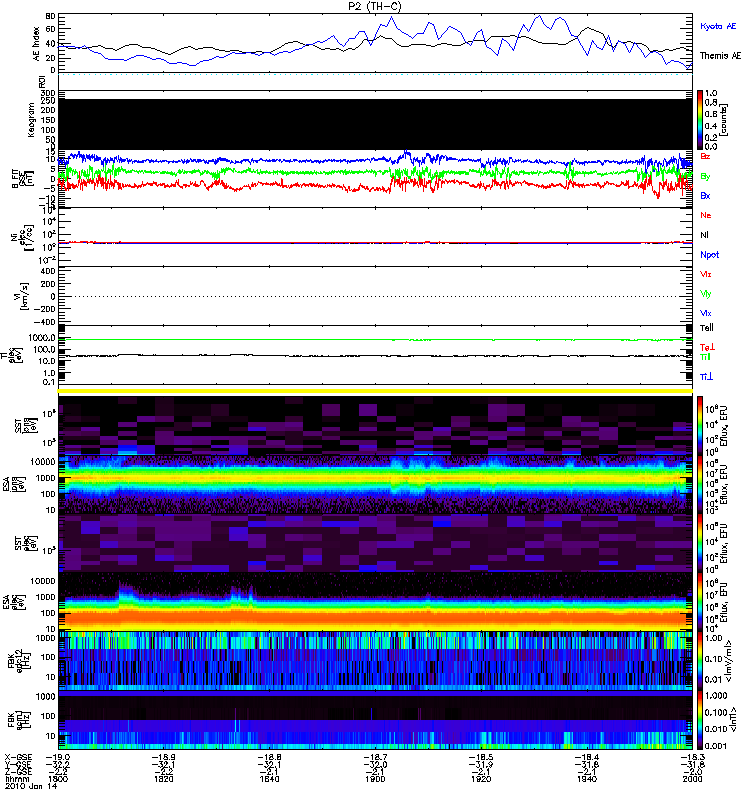Click the ESA electron energy spectrogram
This screenshot has height=800, width=750.
coord(375,603)
